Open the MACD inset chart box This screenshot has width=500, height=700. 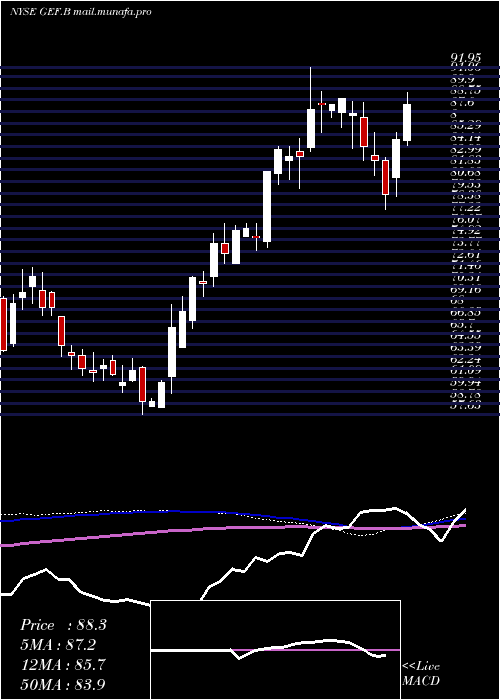(x=275, y=650)
